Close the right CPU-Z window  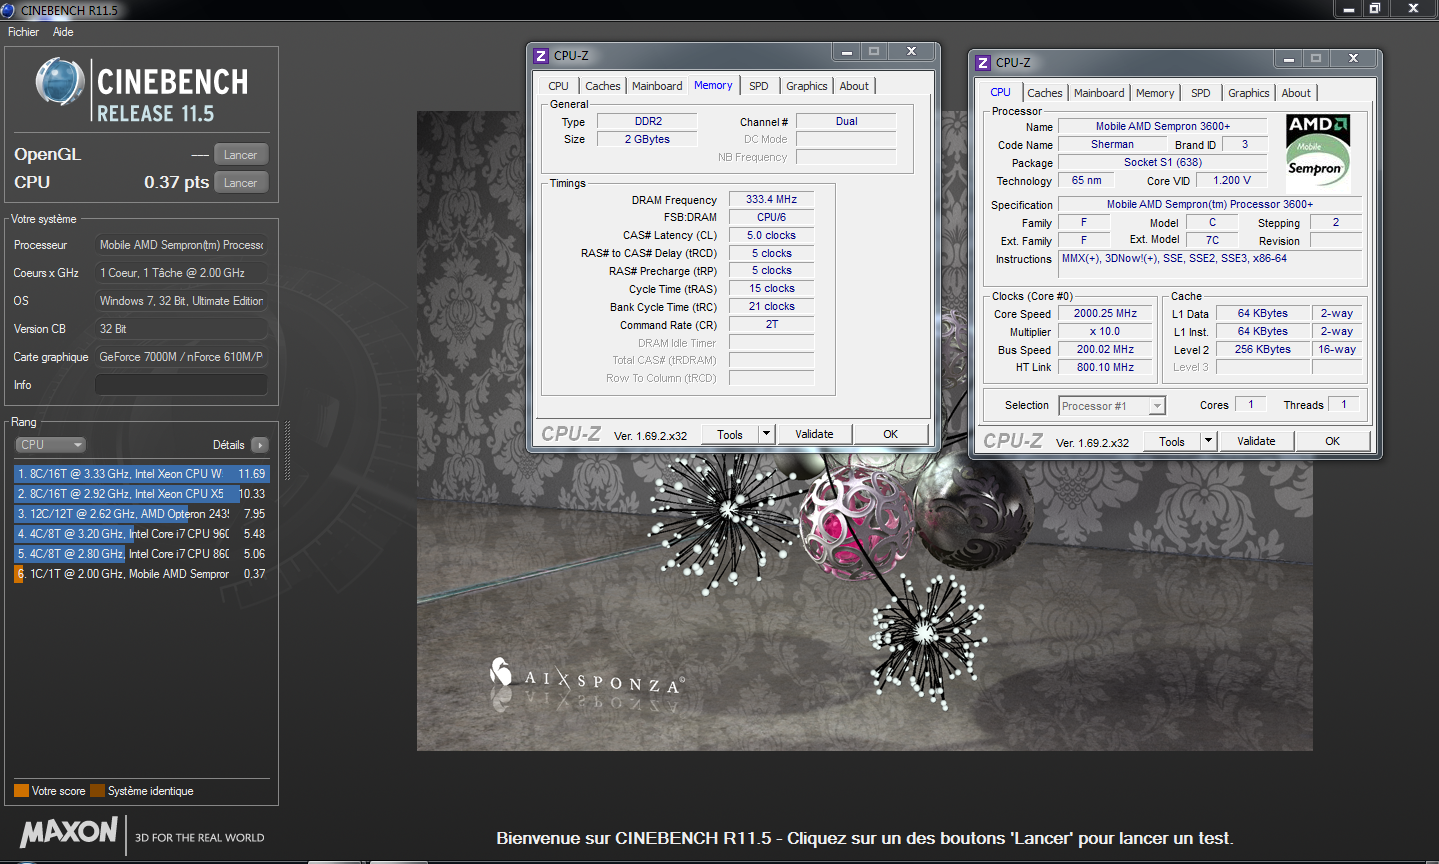click(1354, 59)
